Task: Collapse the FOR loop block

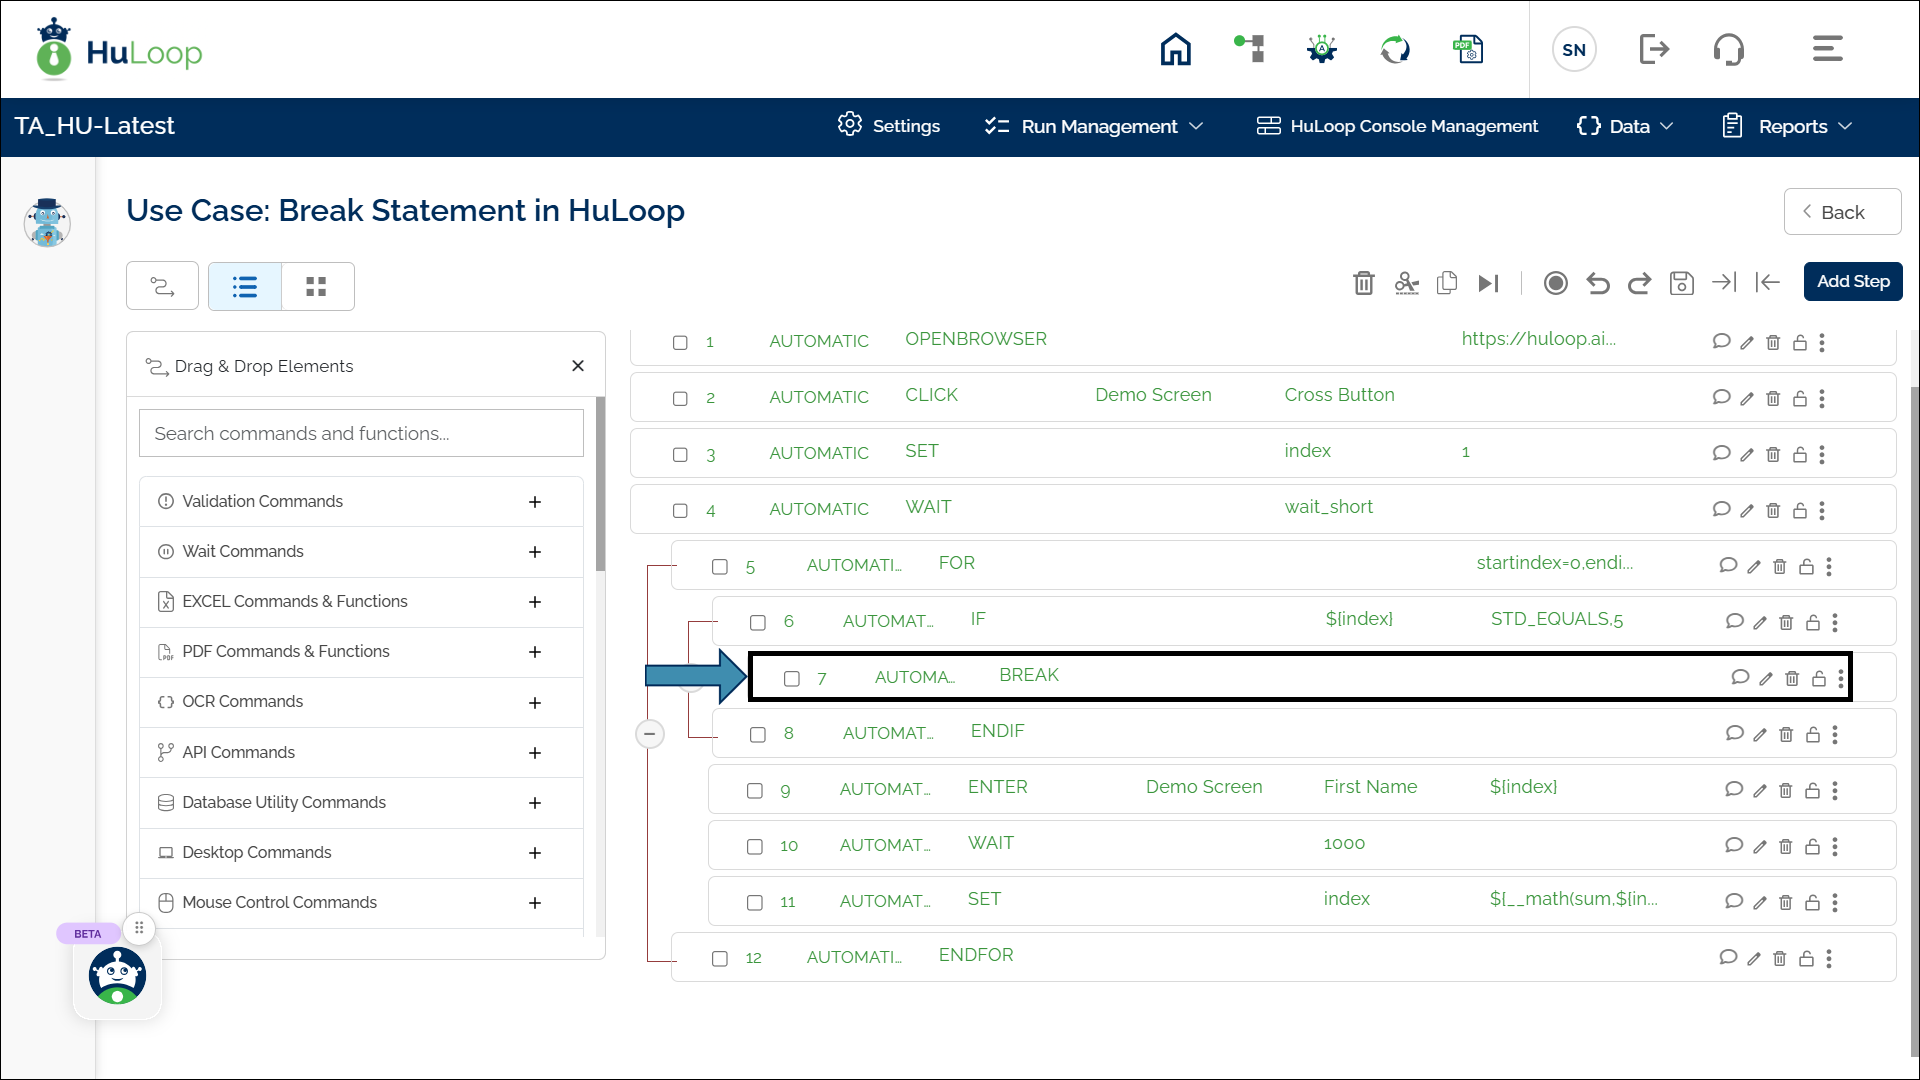Action: point(649,735)
